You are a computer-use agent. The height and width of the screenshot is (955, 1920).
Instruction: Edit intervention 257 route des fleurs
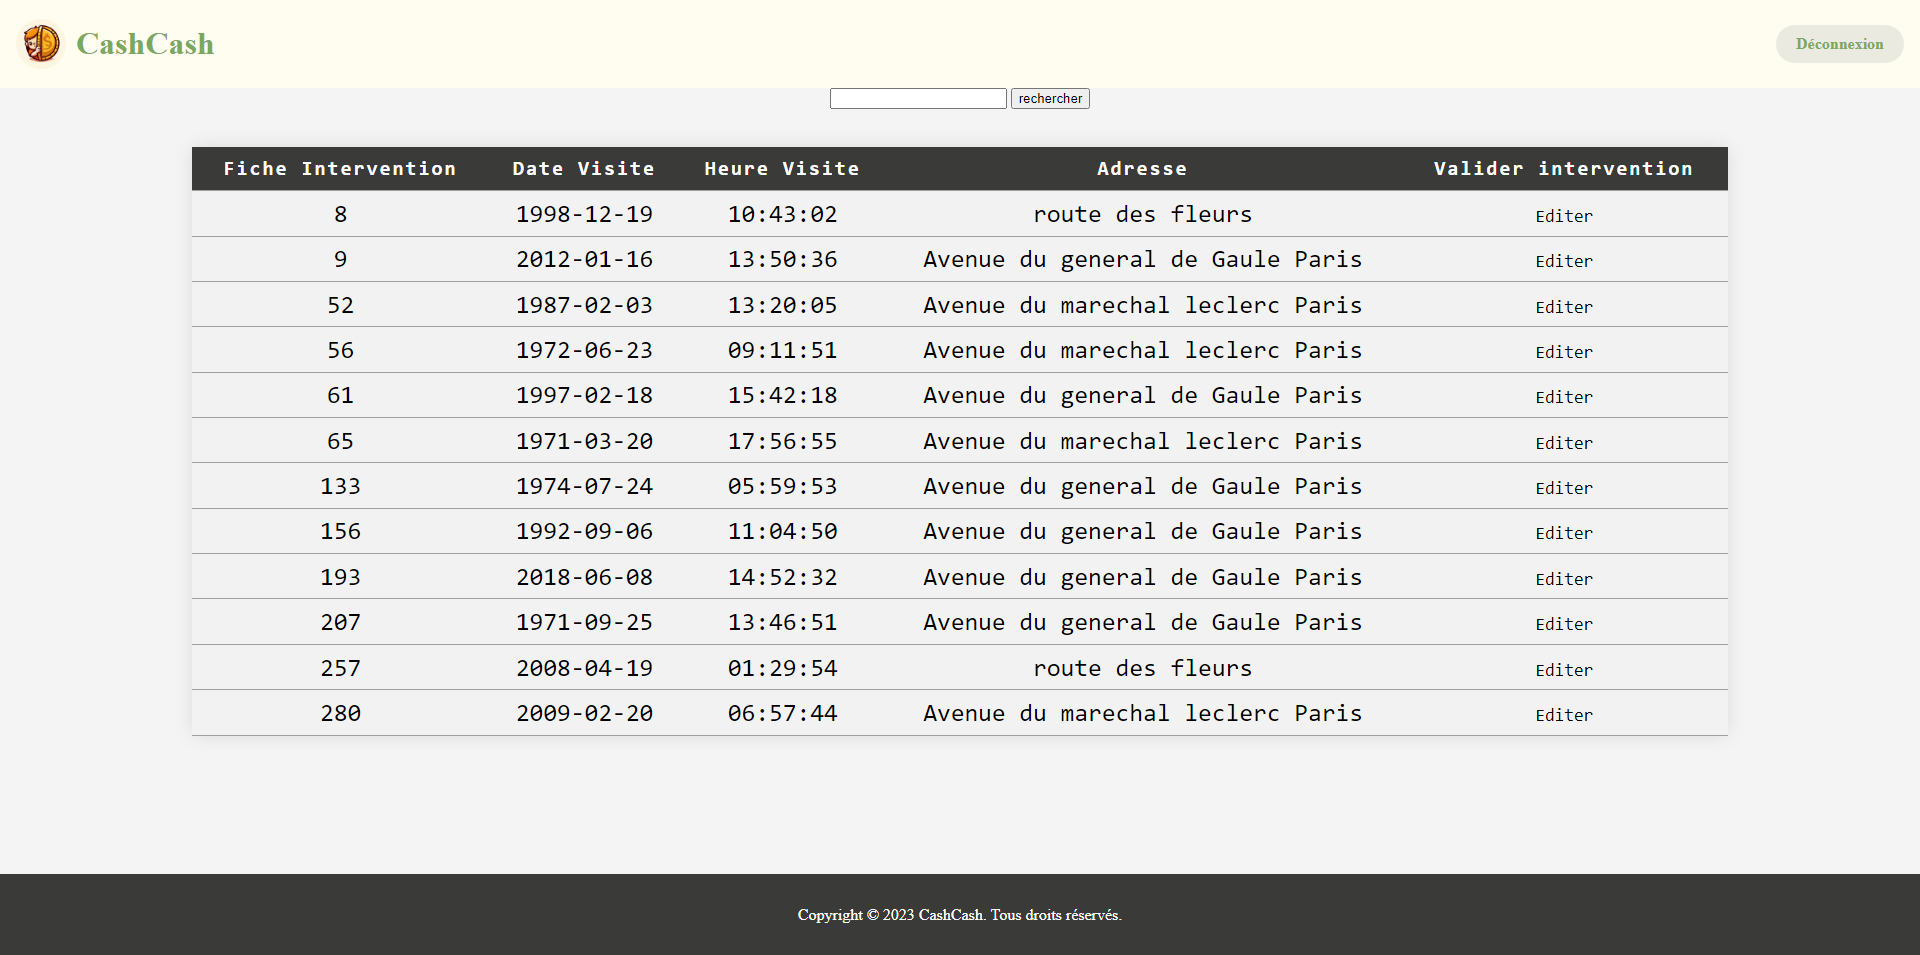click(1563, 670)
